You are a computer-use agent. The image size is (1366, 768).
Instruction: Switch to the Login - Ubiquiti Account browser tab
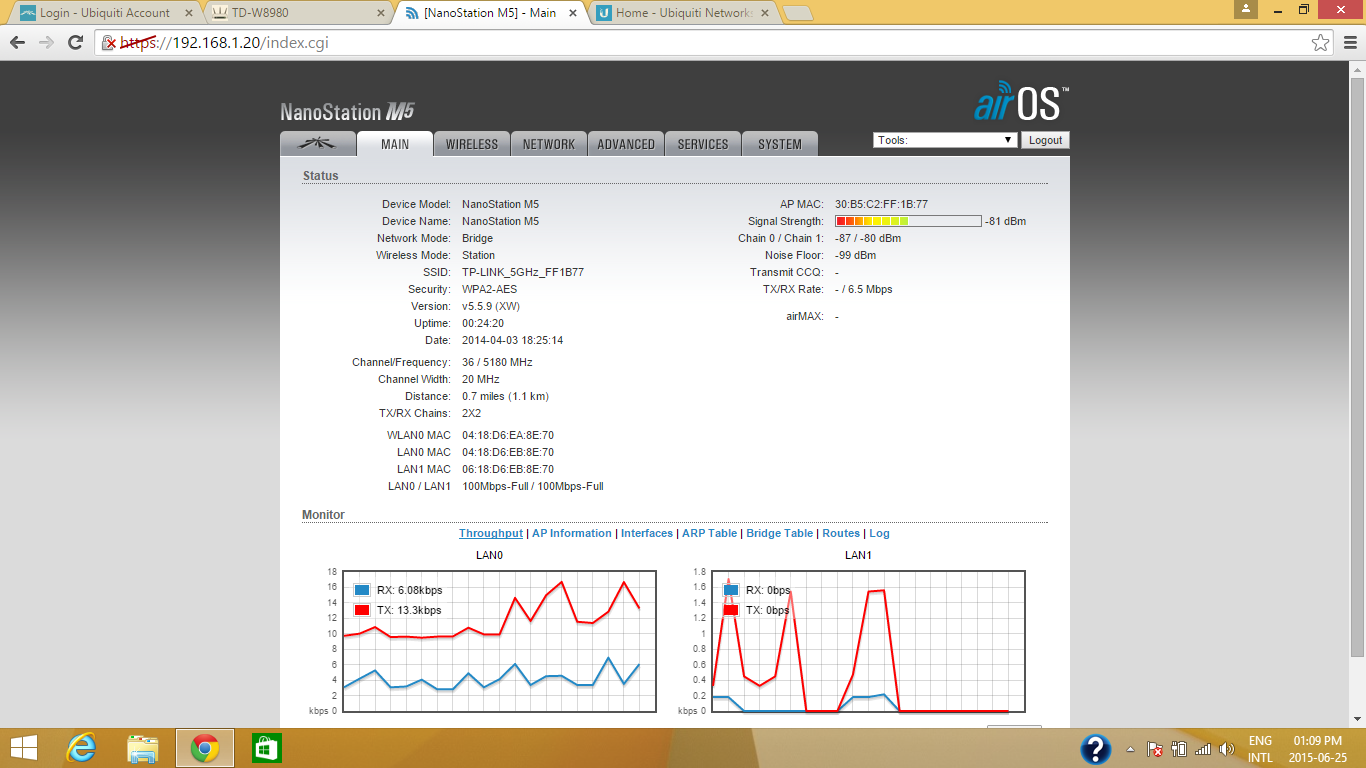[x=105, y=13]
